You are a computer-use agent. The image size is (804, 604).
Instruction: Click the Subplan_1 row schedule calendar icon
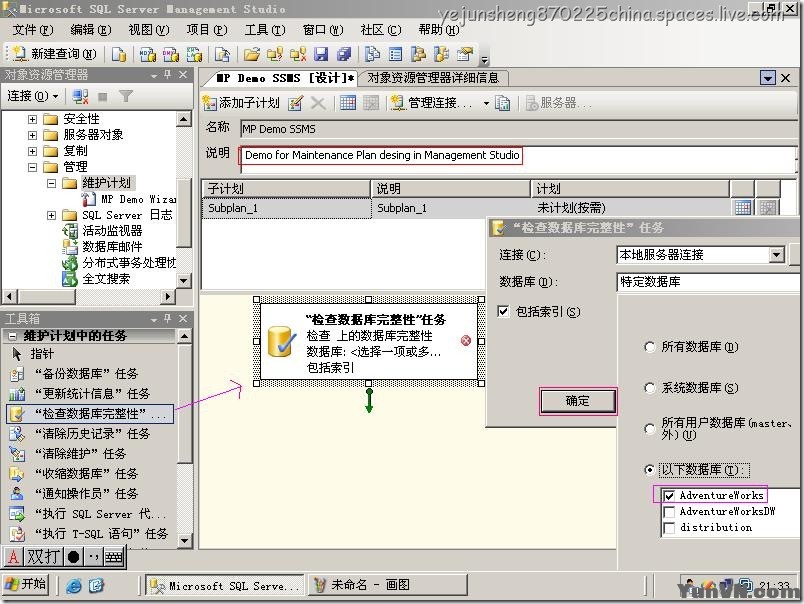[742, 207]
